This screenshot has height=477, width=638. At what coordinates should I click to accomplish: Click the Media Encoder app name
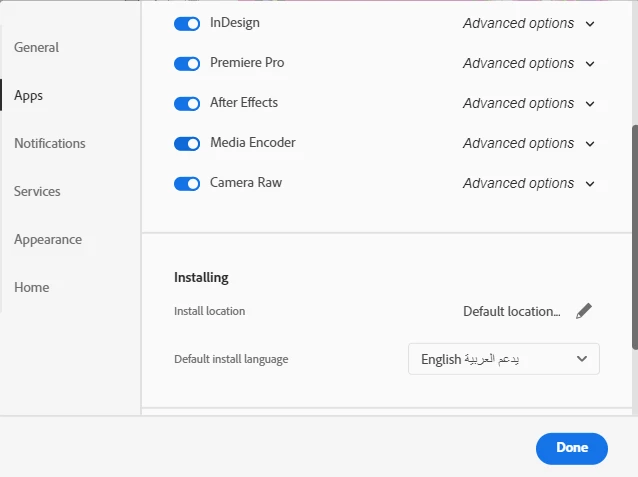253,142
